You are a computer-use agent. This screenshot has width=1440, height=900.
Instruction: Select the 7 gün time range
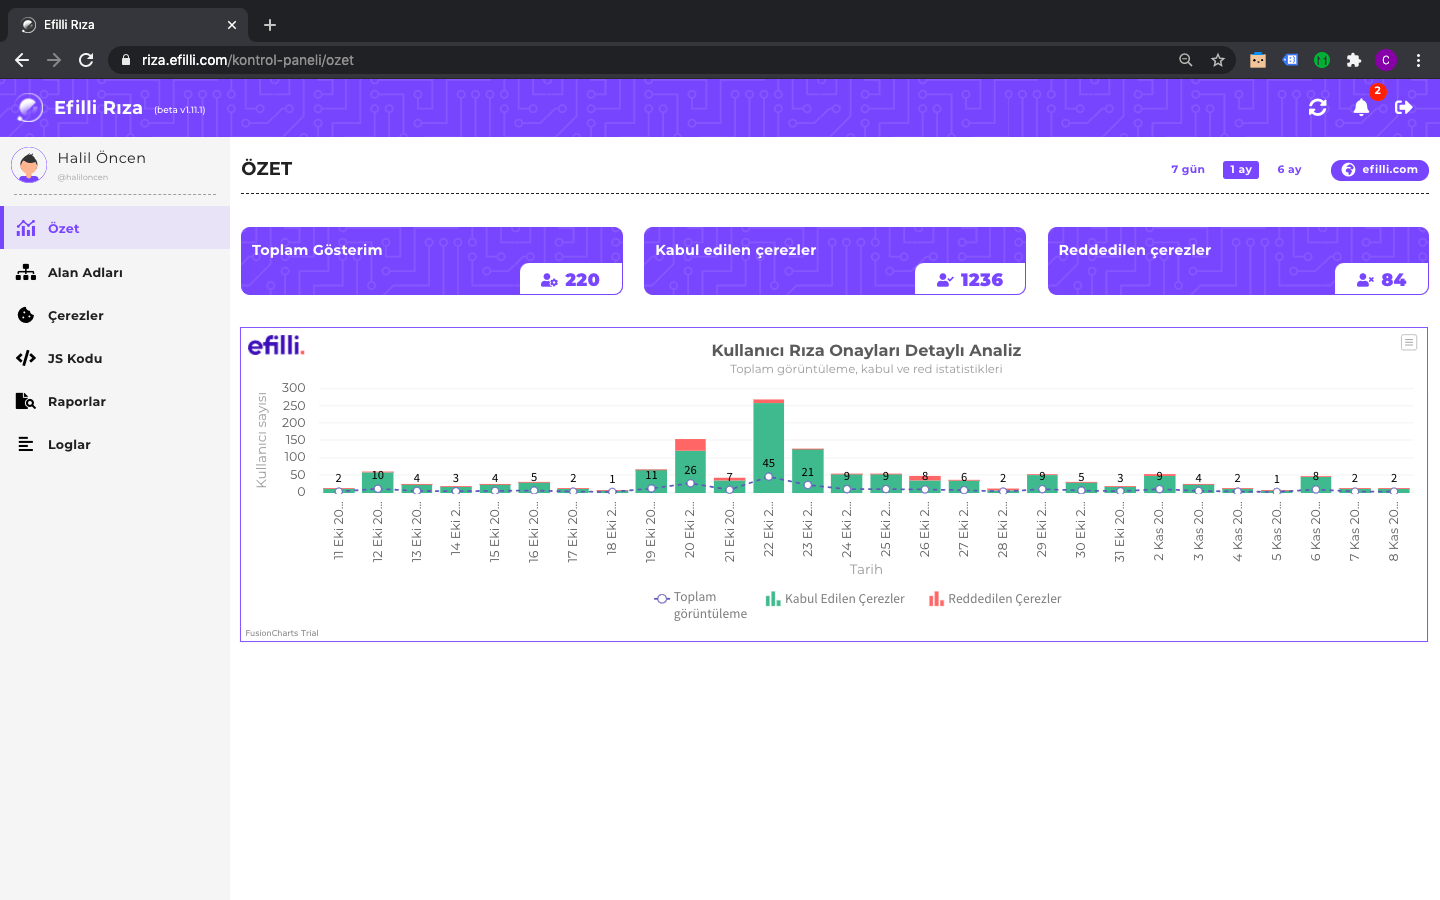coord(1187,170)
